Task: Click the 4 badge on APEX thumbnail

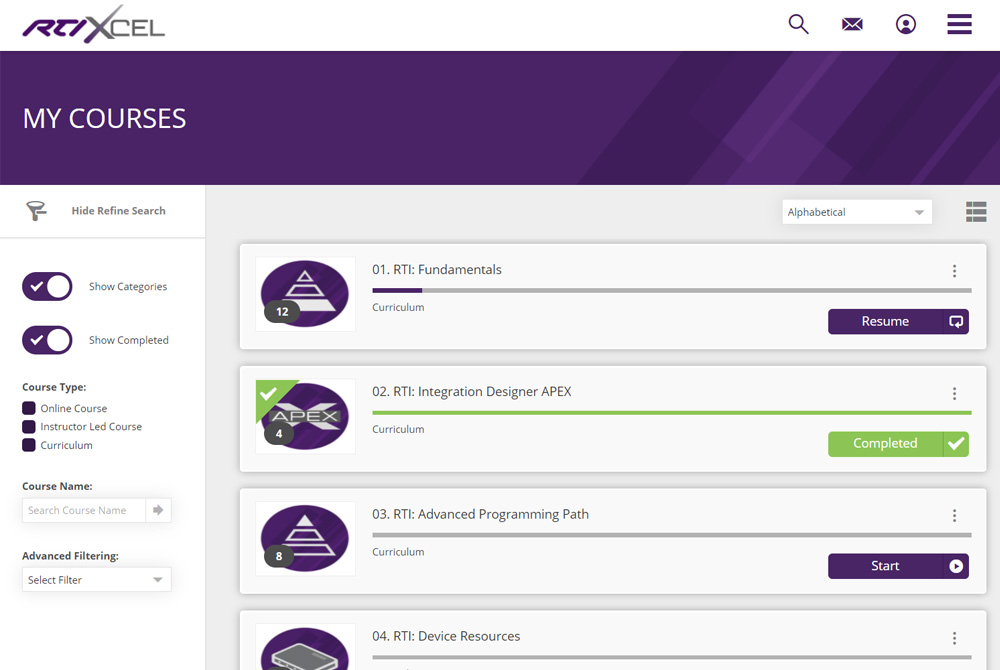Action: [279, 433]
